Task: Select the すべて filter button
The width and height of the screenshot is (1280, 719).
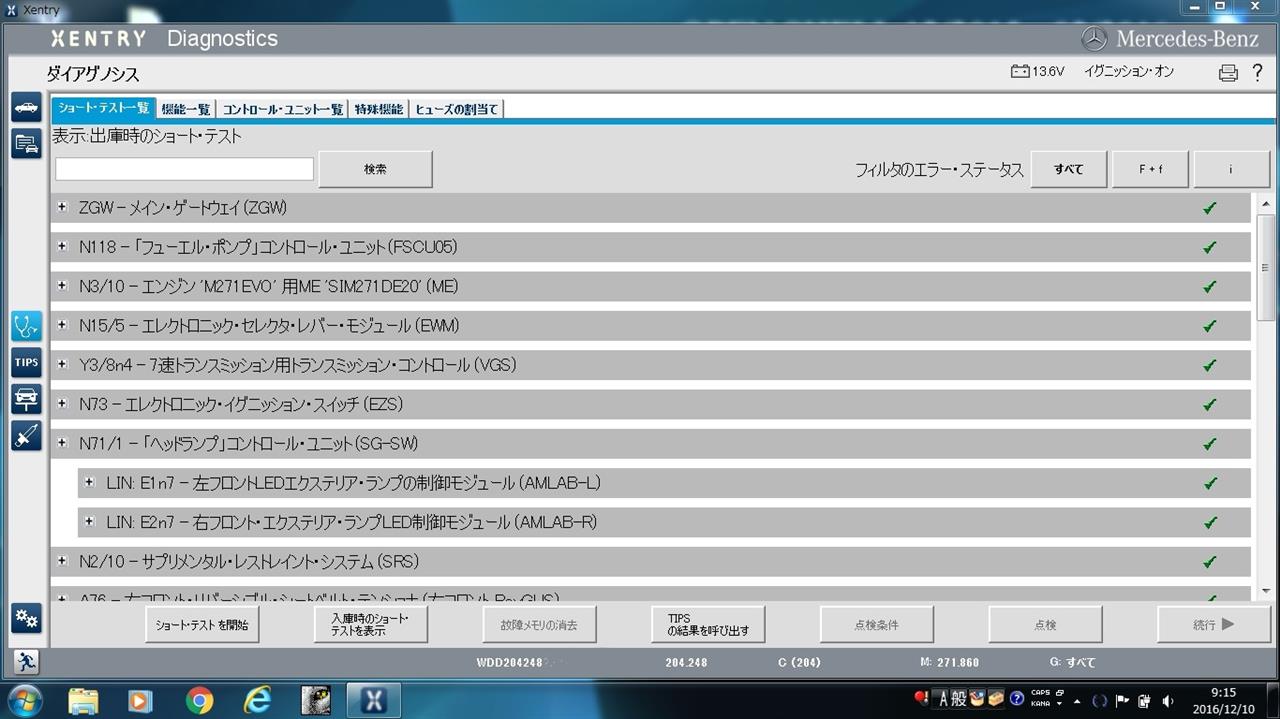Action: coord(1069,169)
